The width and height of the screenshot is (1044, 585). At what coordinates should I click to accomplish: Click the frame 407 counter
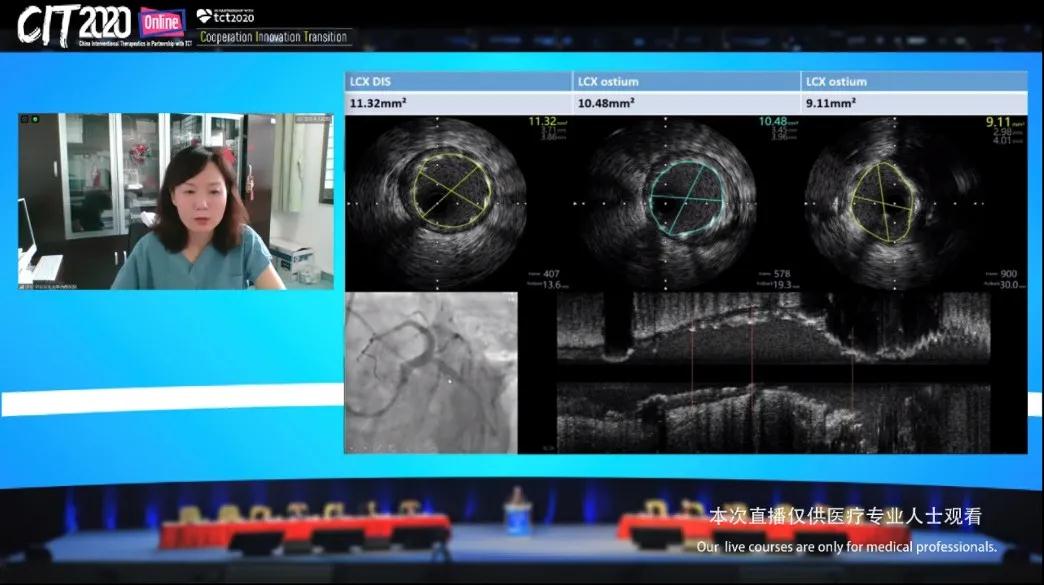coord(550,273)
